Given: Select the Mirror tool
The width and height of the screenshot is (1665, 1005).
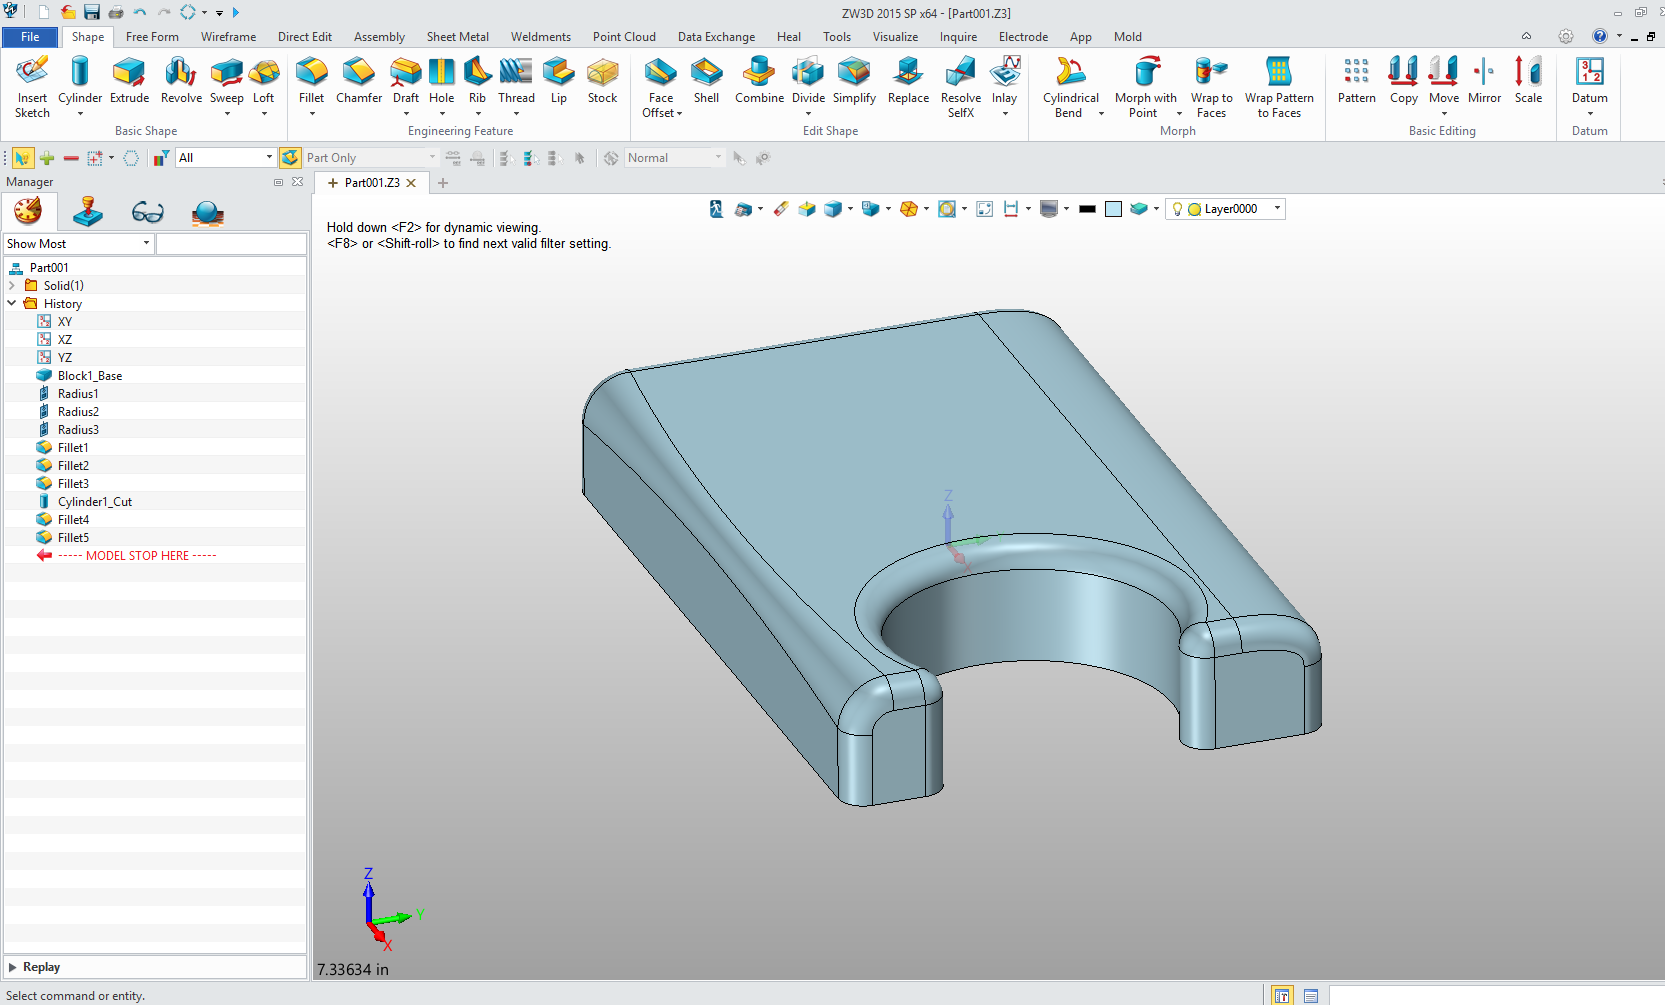Looking at the screenshot, I should pos(1484,80).
